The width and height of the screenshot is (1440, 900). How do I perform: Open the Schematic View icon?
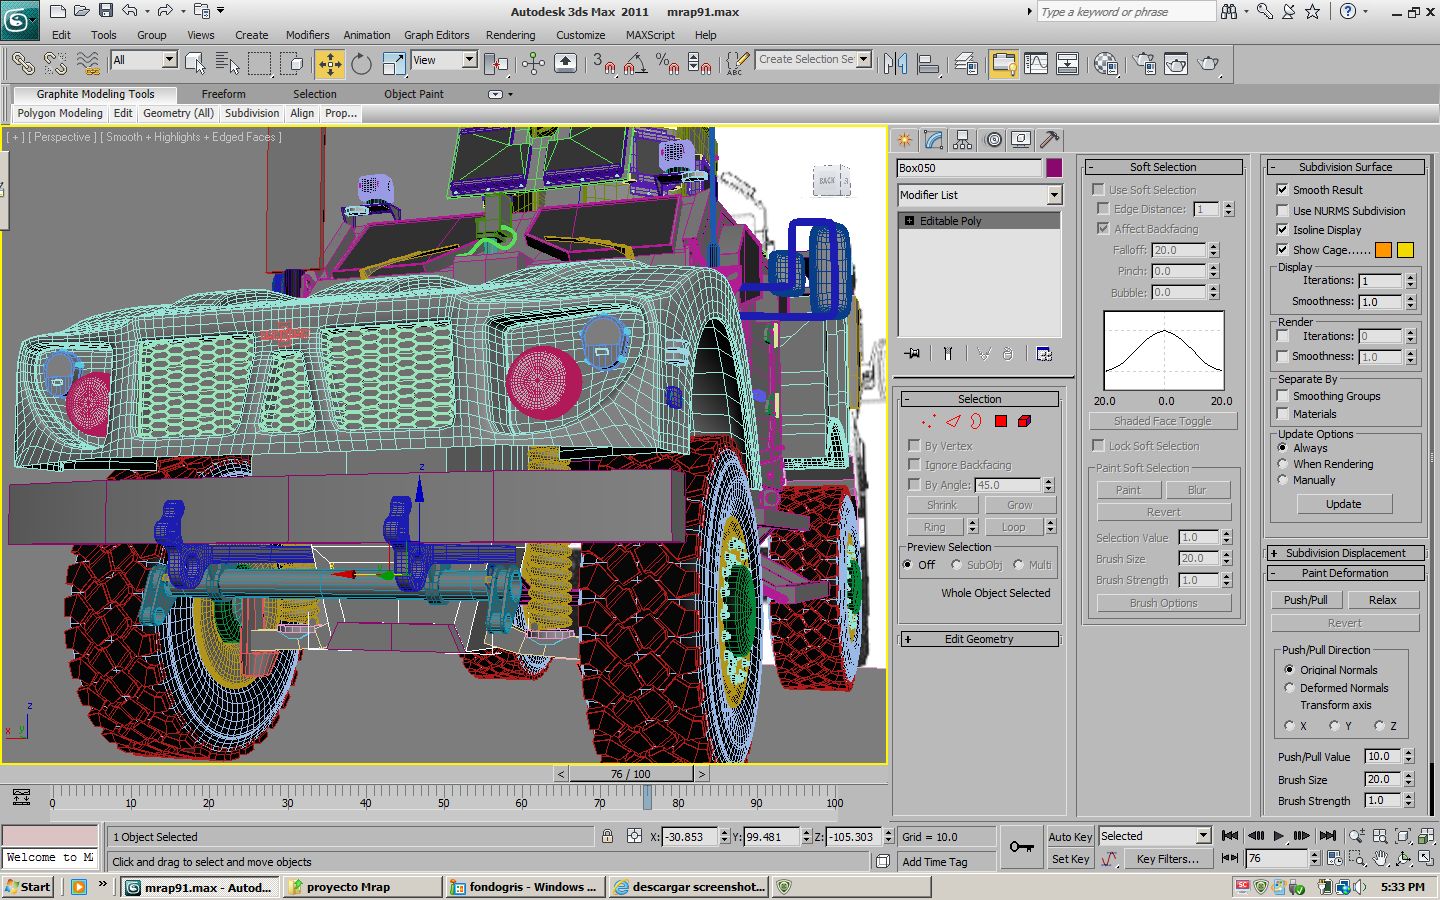pyautogui.click(x=1068, y=64)
